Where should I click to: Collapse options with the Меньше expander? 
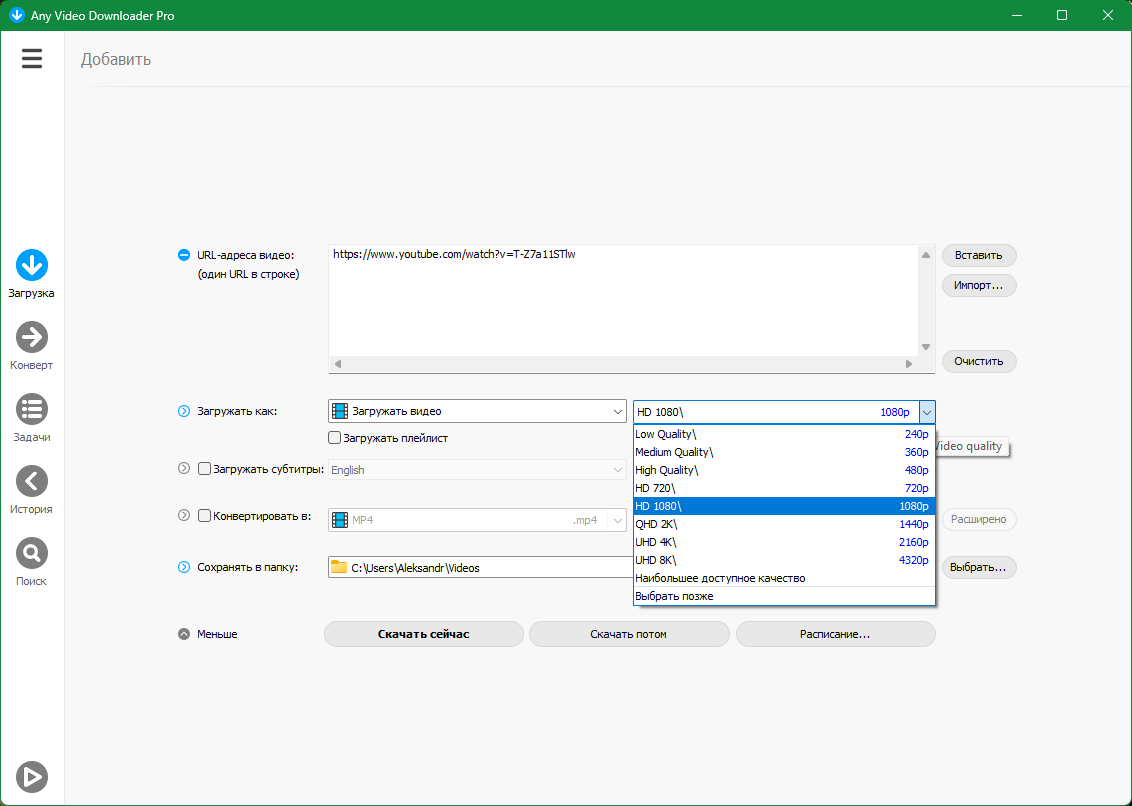point(183,634)
